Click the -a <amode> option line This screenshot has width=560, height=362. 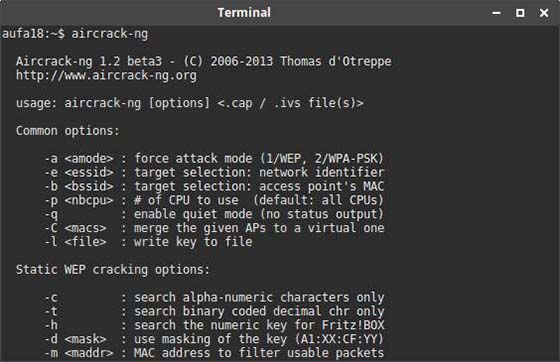(214, 158)
